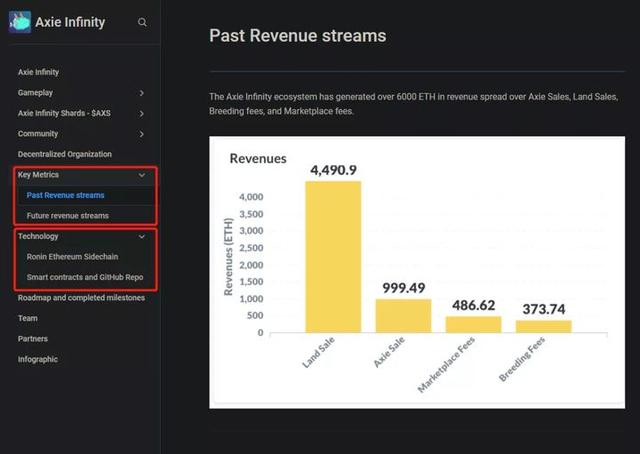
Task: Expand the Community chevron
Action: click(141, 134)
